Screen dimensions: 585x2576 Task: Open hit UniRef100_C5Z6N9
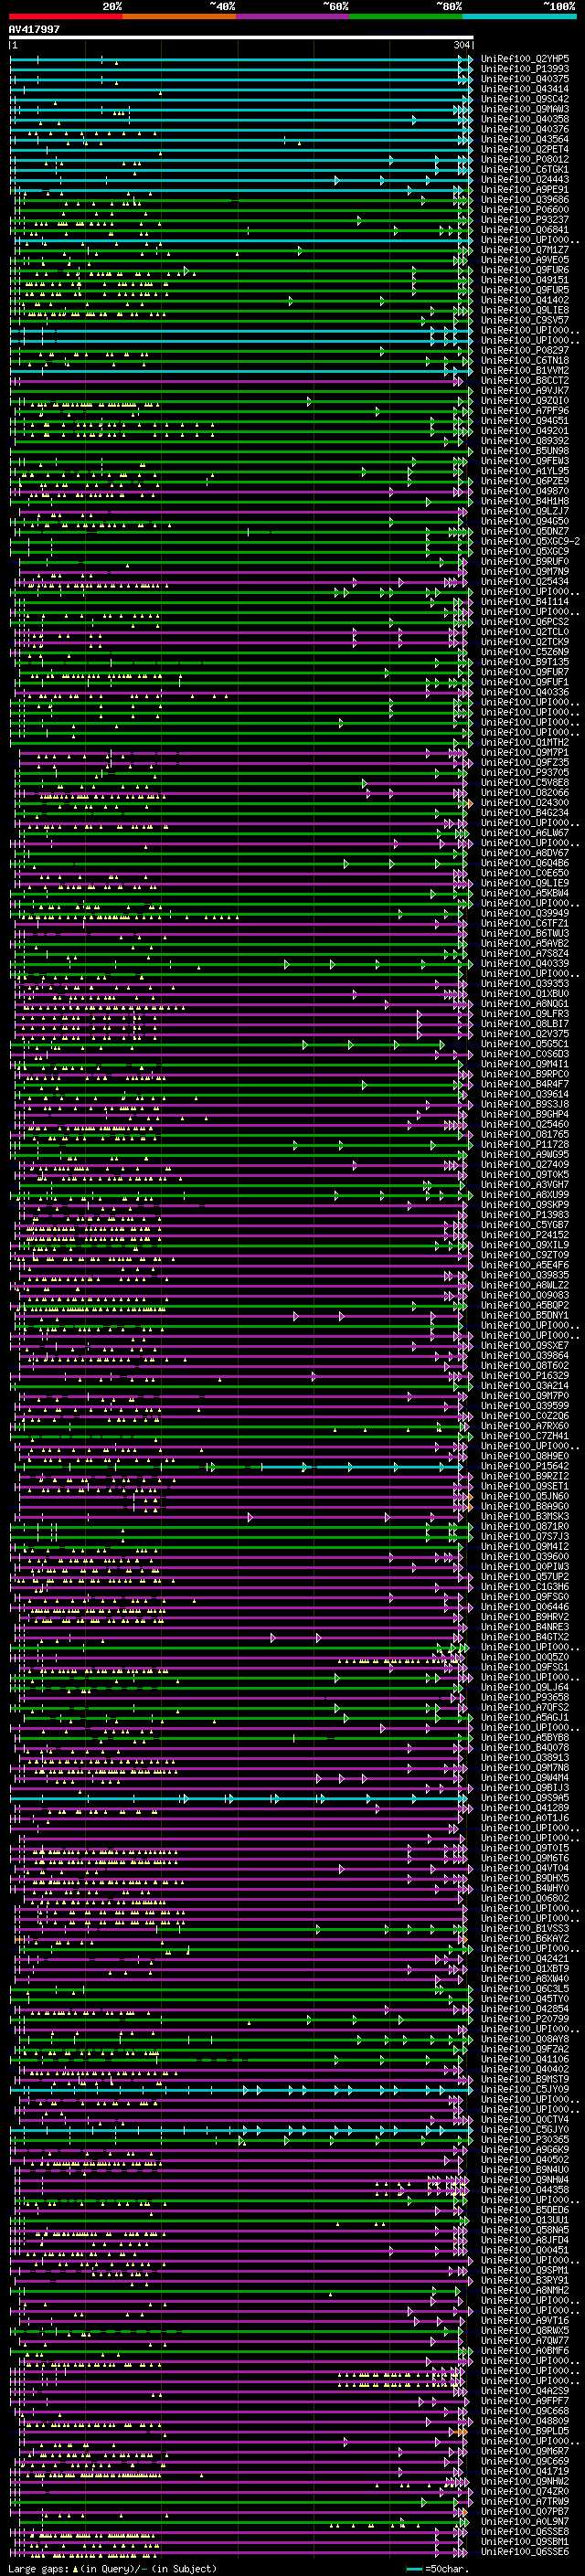(x=525, y=652)
